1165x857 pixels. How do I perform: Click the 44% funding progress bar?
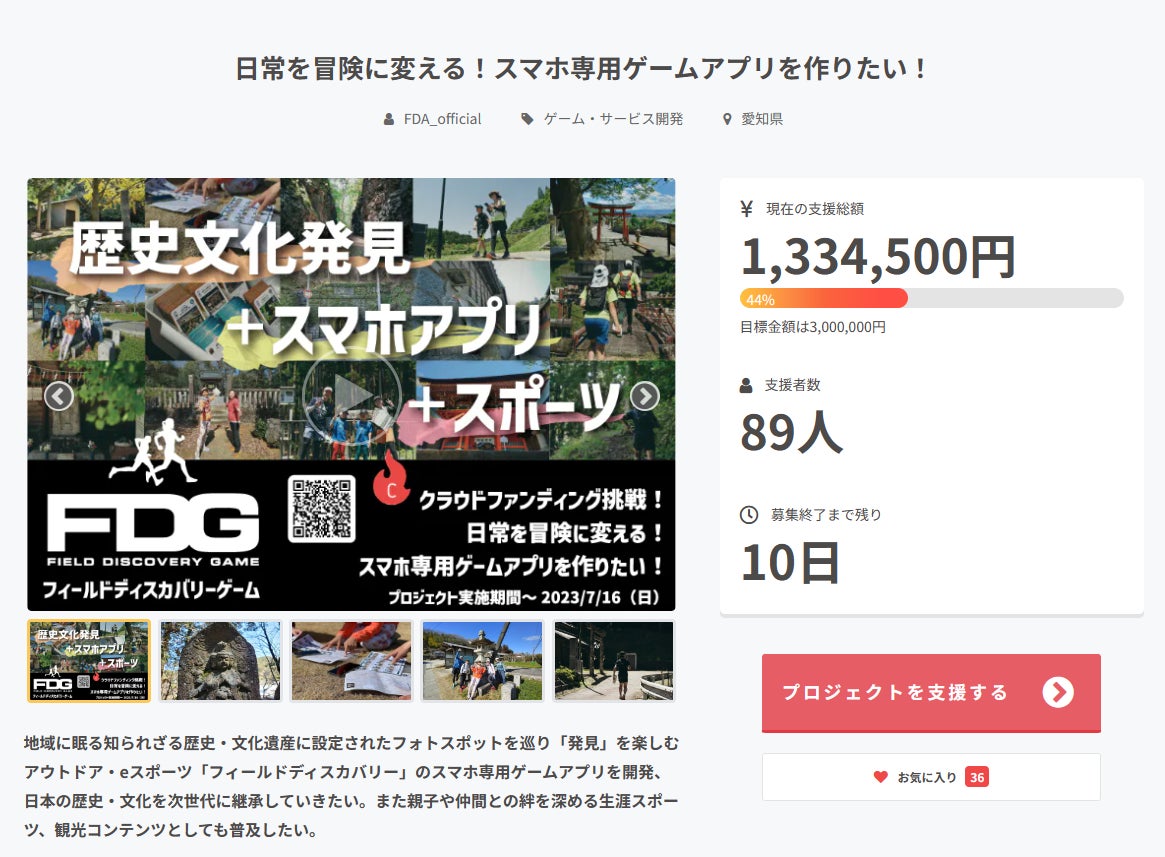[x=931, y=298]
